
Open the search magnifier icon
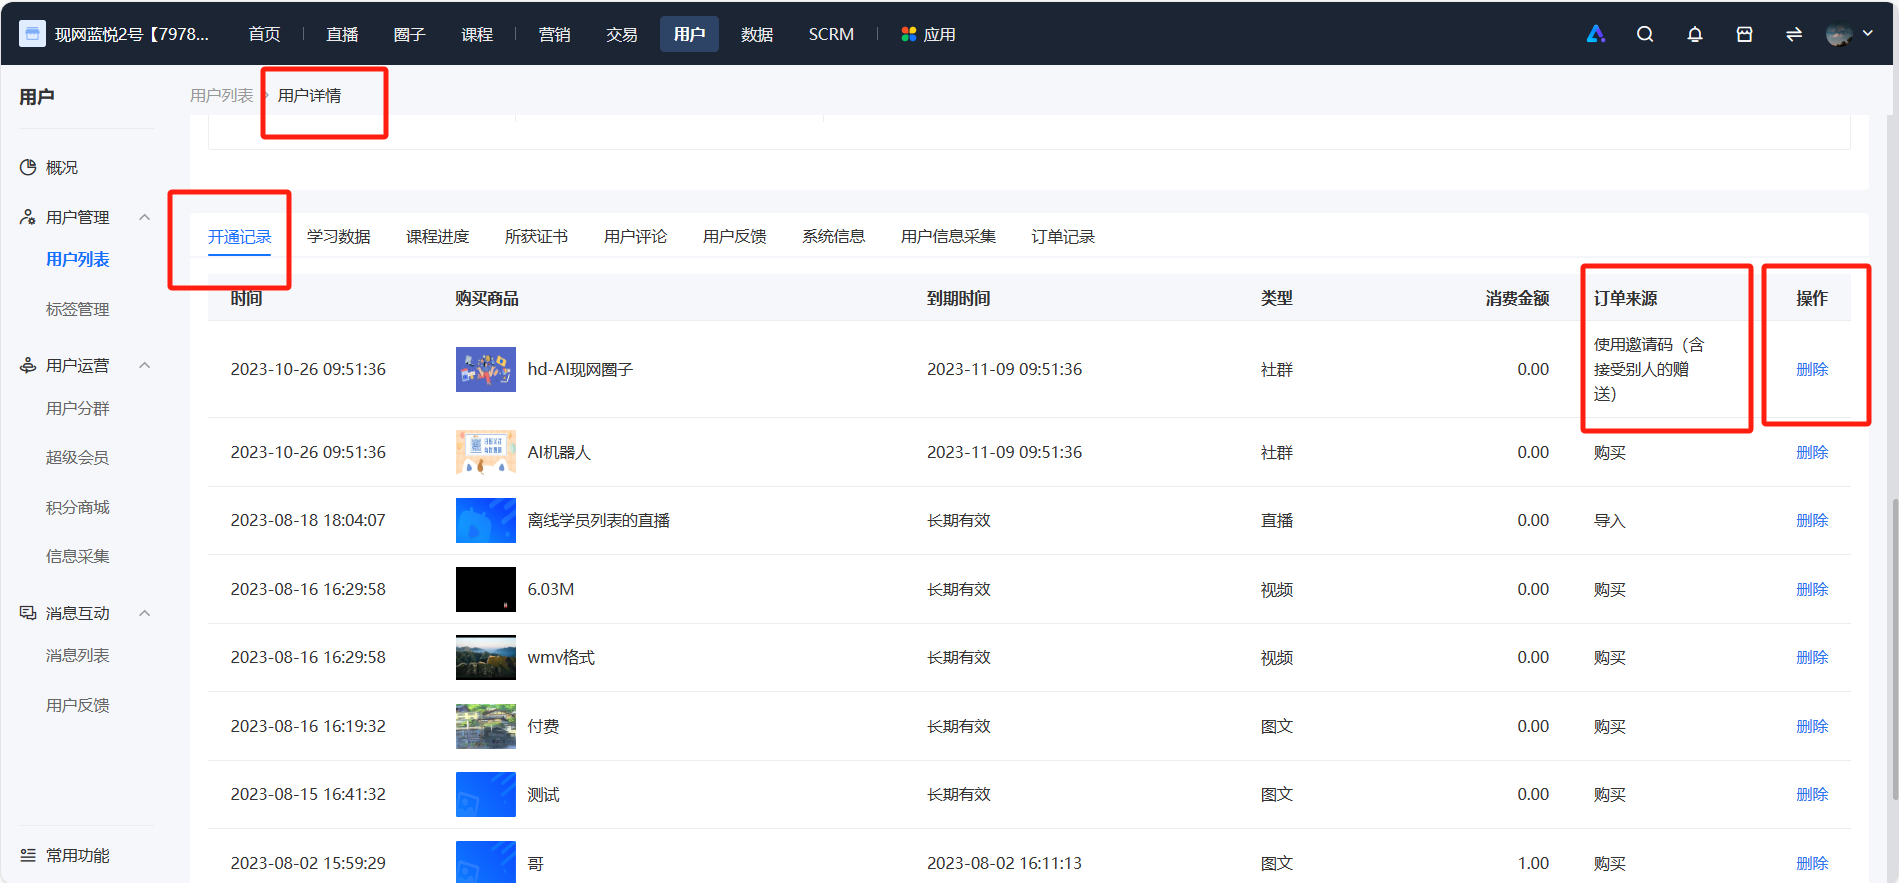click(1644, 34)
